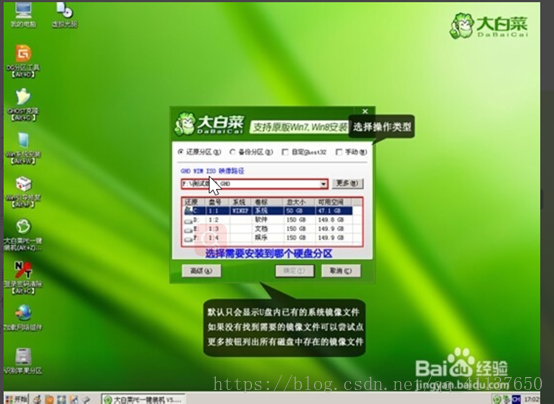
Task: Click the 卷标 column header
Action: (267, 202)
